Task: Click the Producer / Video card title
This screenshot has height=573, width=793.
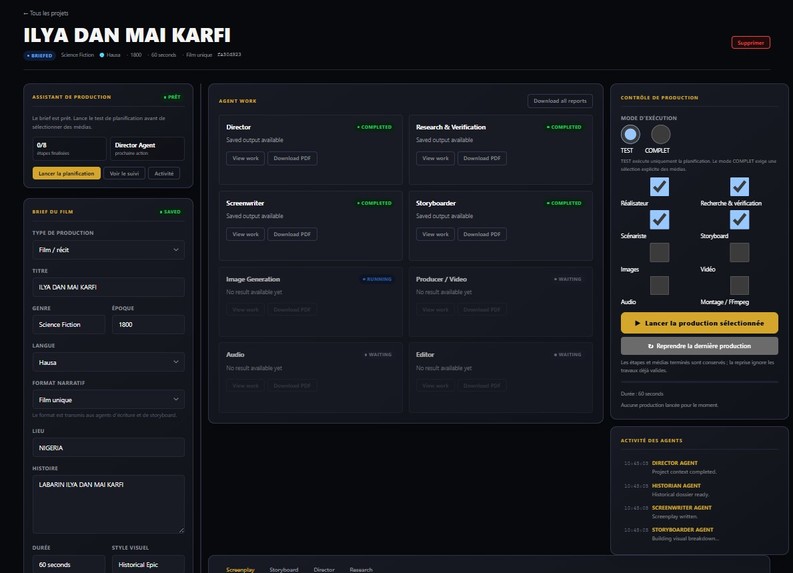Action: point(441,279)
